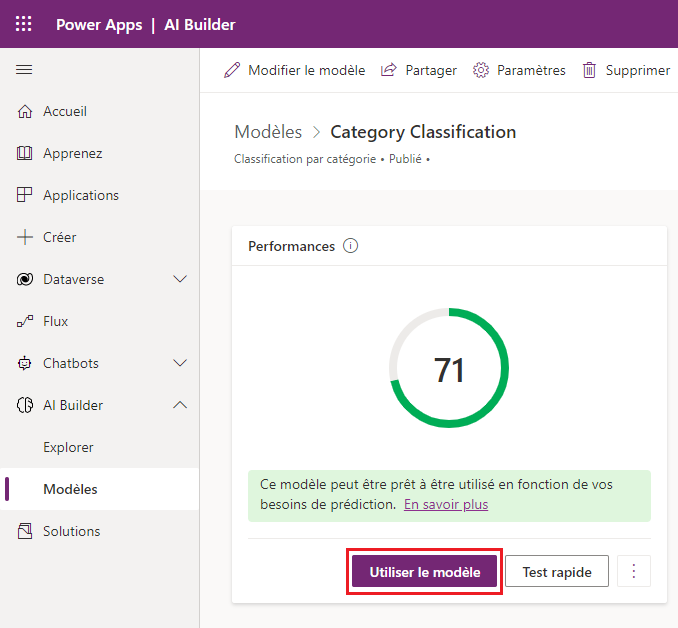
Task: Show Performances info tooltip icon
Action: tap(350, 246)
